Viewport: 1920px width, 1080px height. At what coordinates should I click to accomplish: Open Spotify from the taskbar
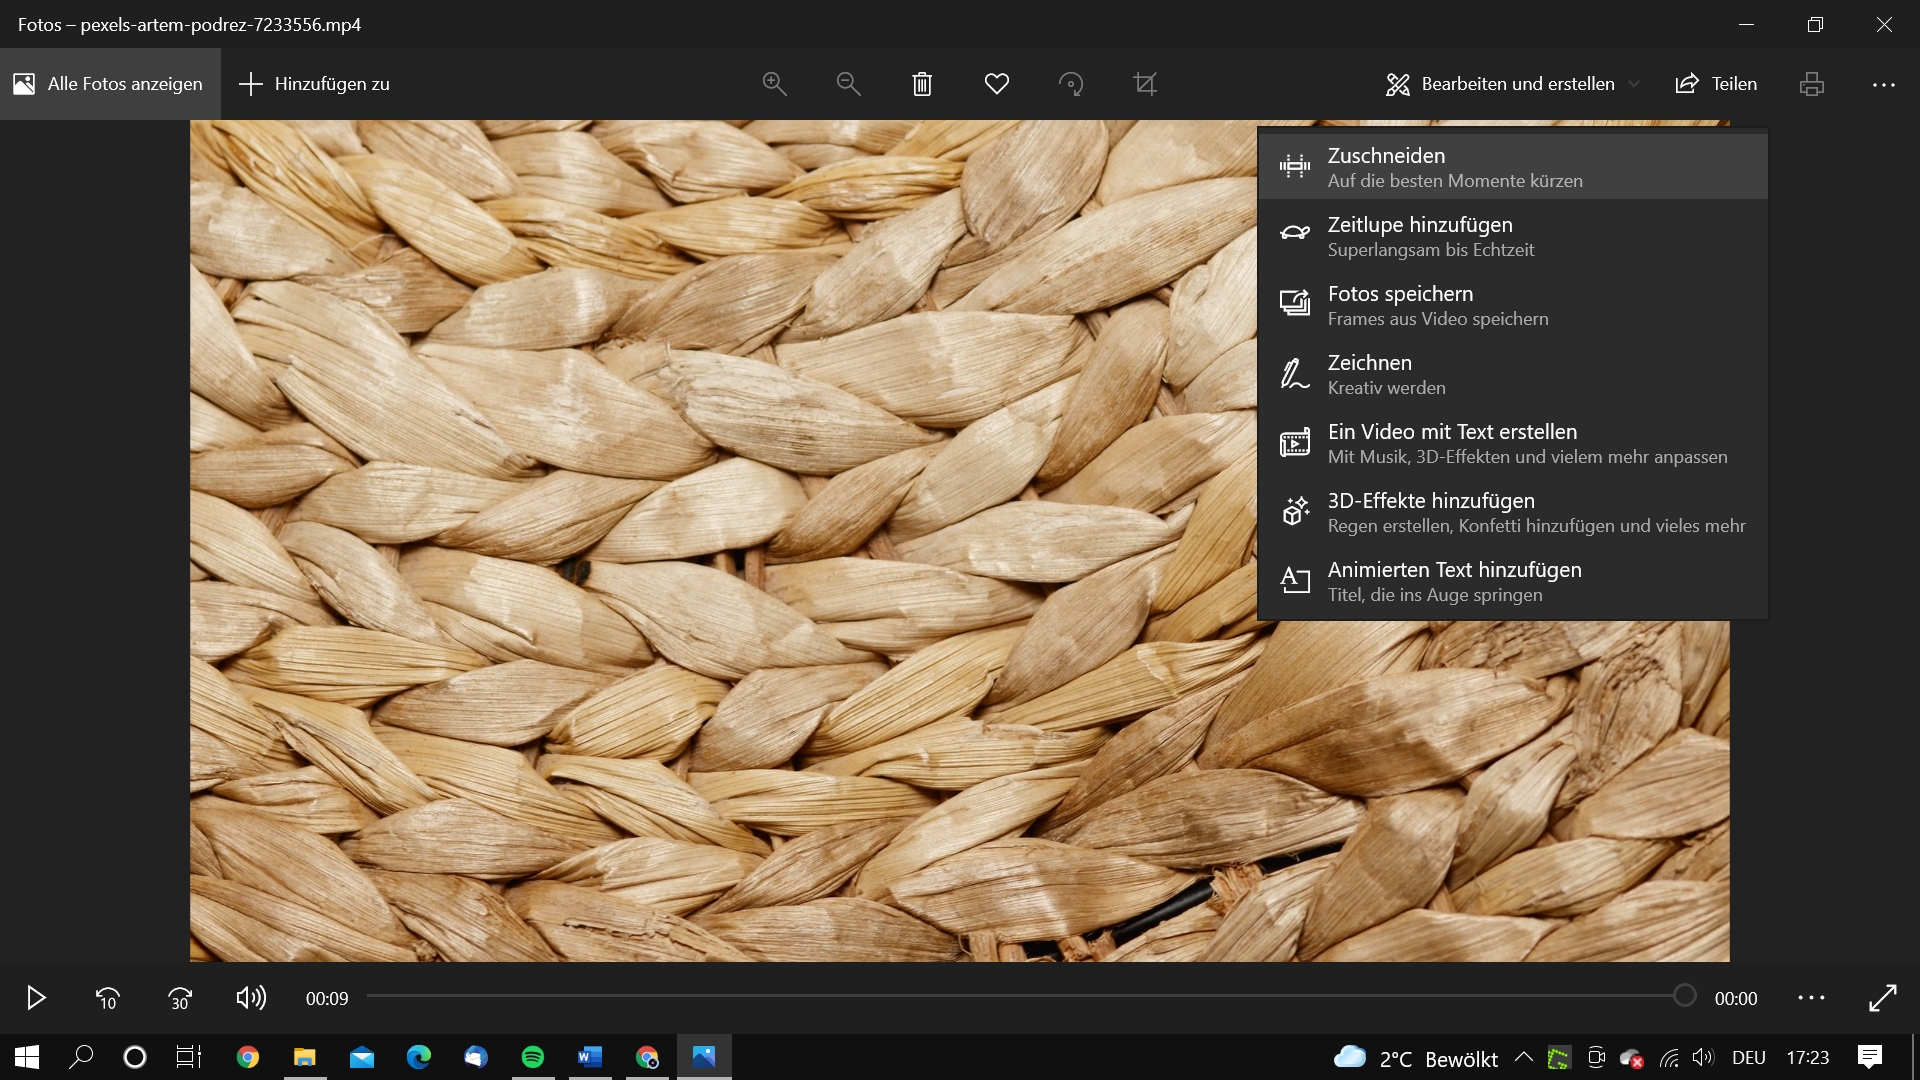click(533, 1057)
